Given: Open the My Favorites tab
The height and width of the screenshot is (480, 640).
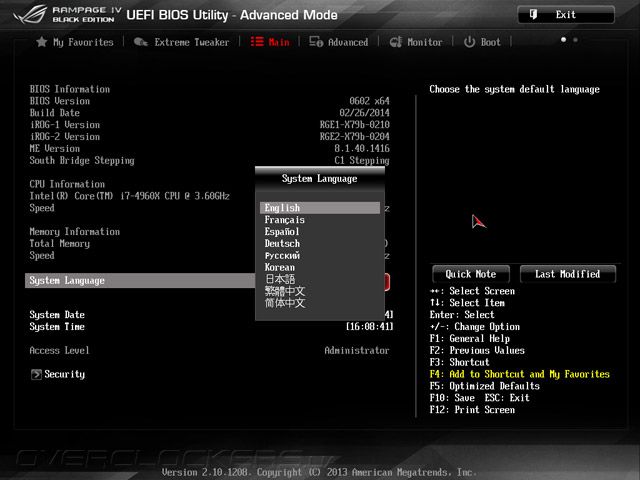Looking at the screenshot, I should pos(75,42).
